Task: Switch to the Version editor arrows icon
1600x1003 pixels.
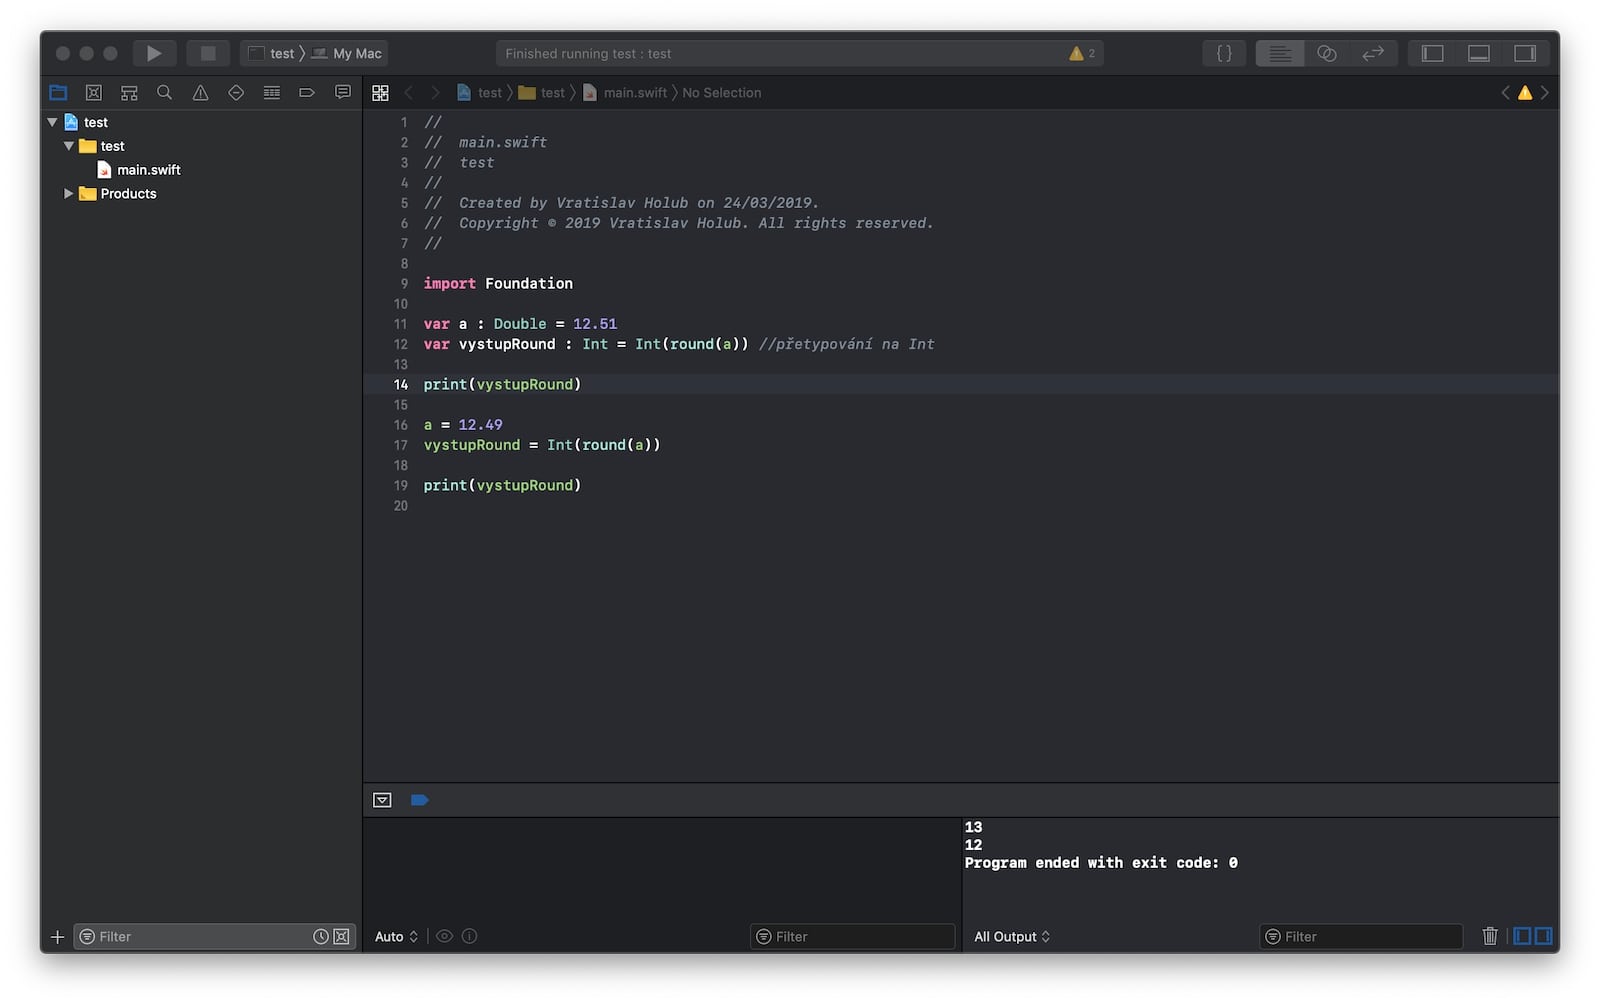Action: click(1373, 53)
